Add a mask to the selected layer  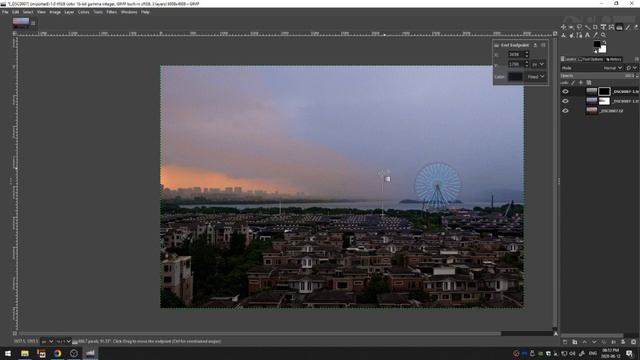point(623,342)
